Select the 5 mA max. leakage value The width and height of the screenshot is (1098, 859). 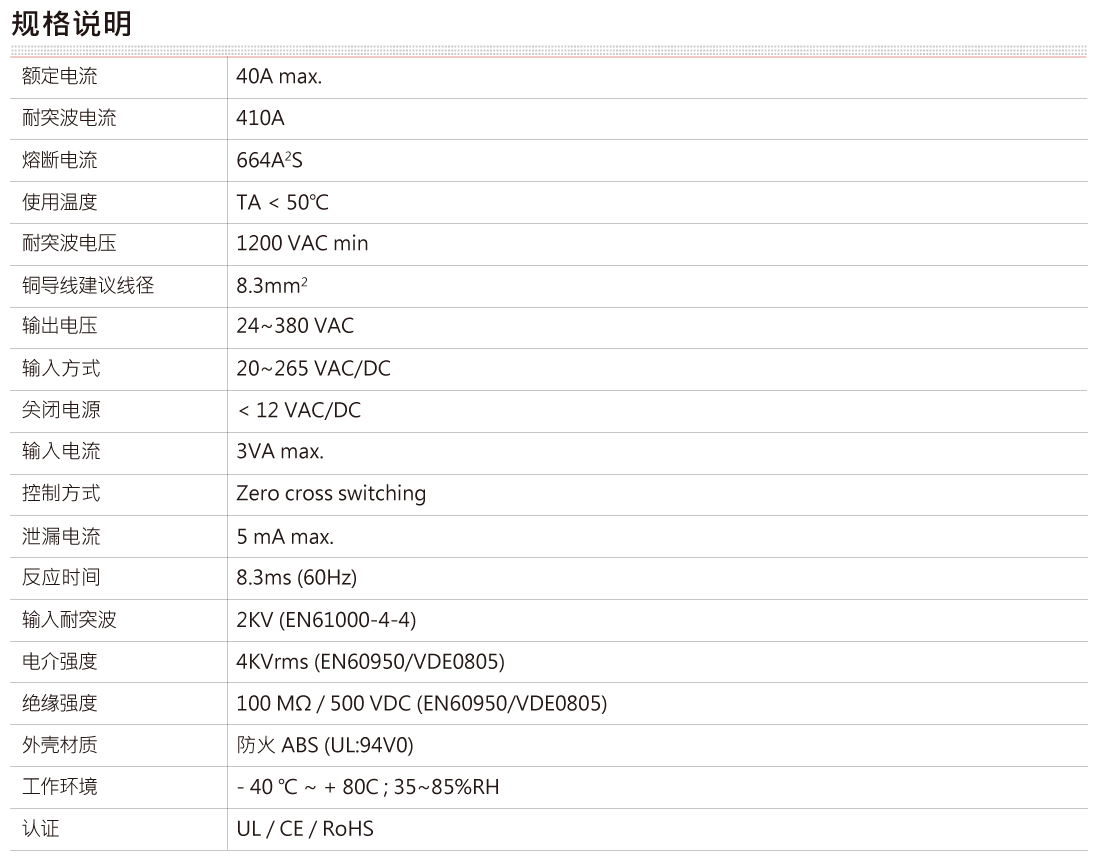pos(285,537)
